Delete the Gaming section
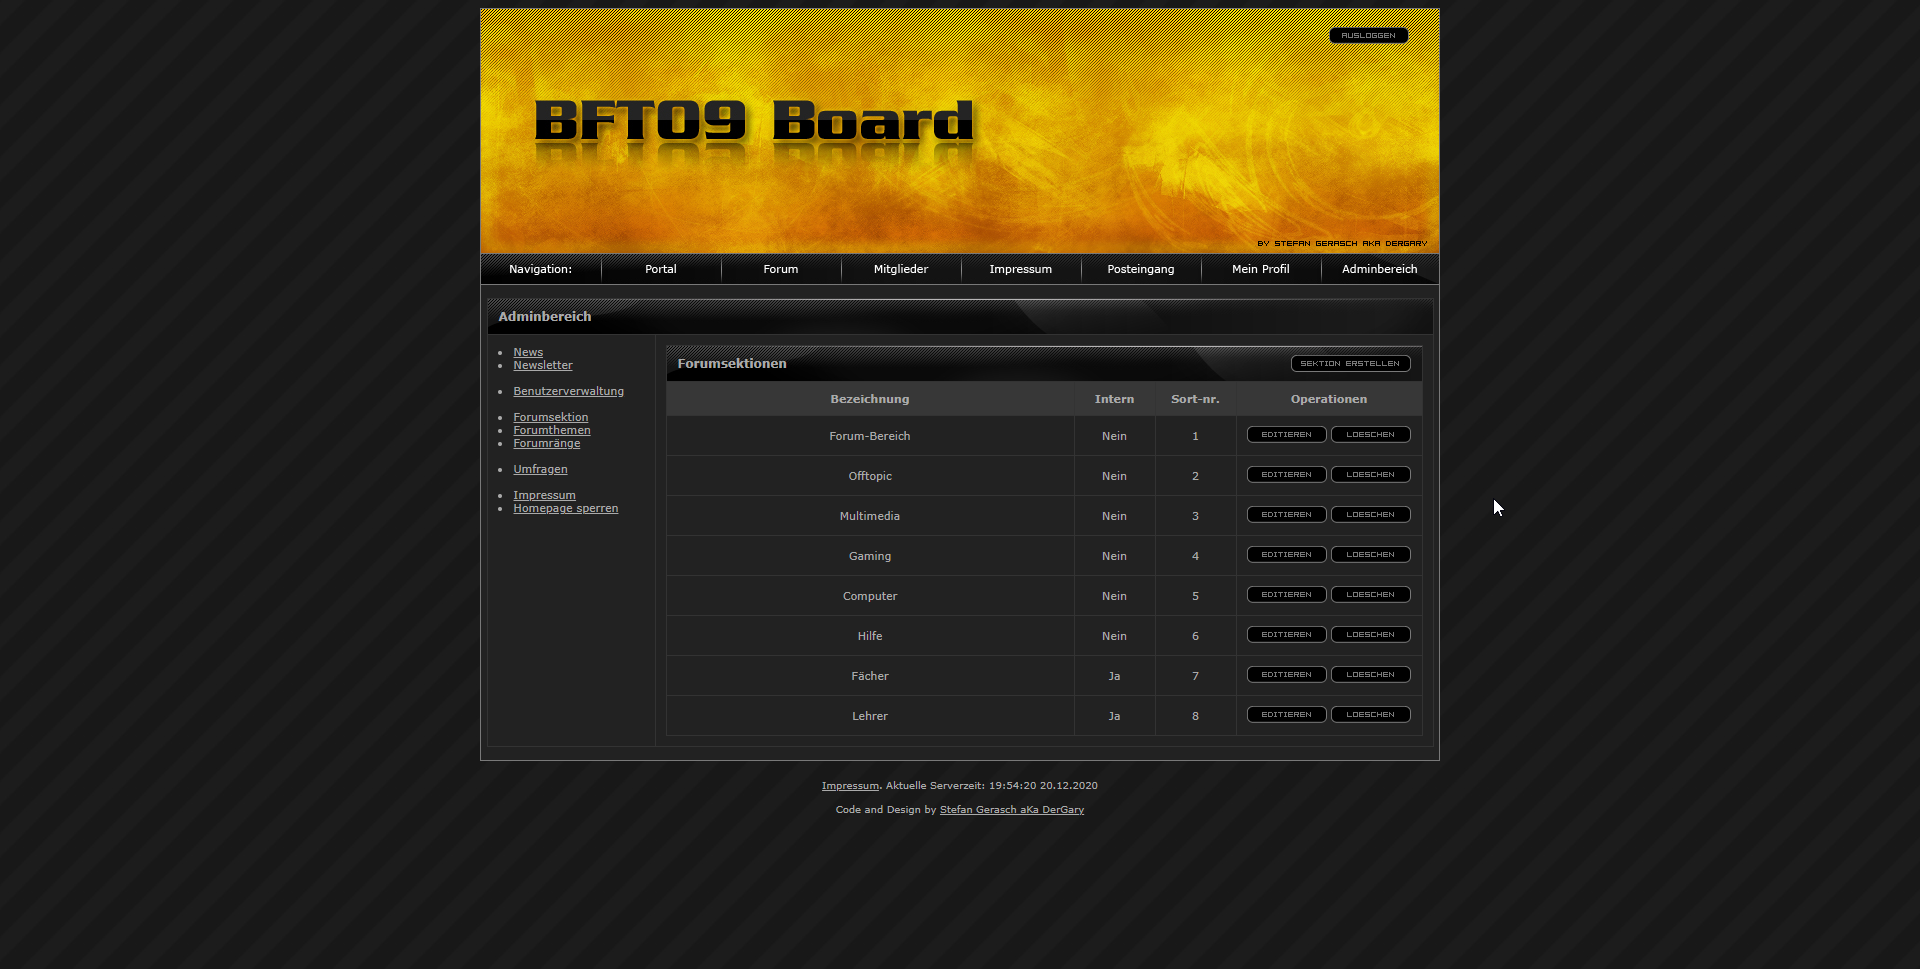This screenshot has width=1920, height=969. pyautogui.click(x=1370, y=555)
